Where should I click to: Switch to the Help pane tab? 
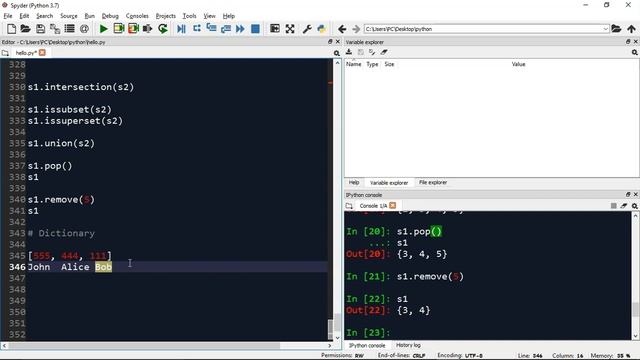(x=354, y=182)
